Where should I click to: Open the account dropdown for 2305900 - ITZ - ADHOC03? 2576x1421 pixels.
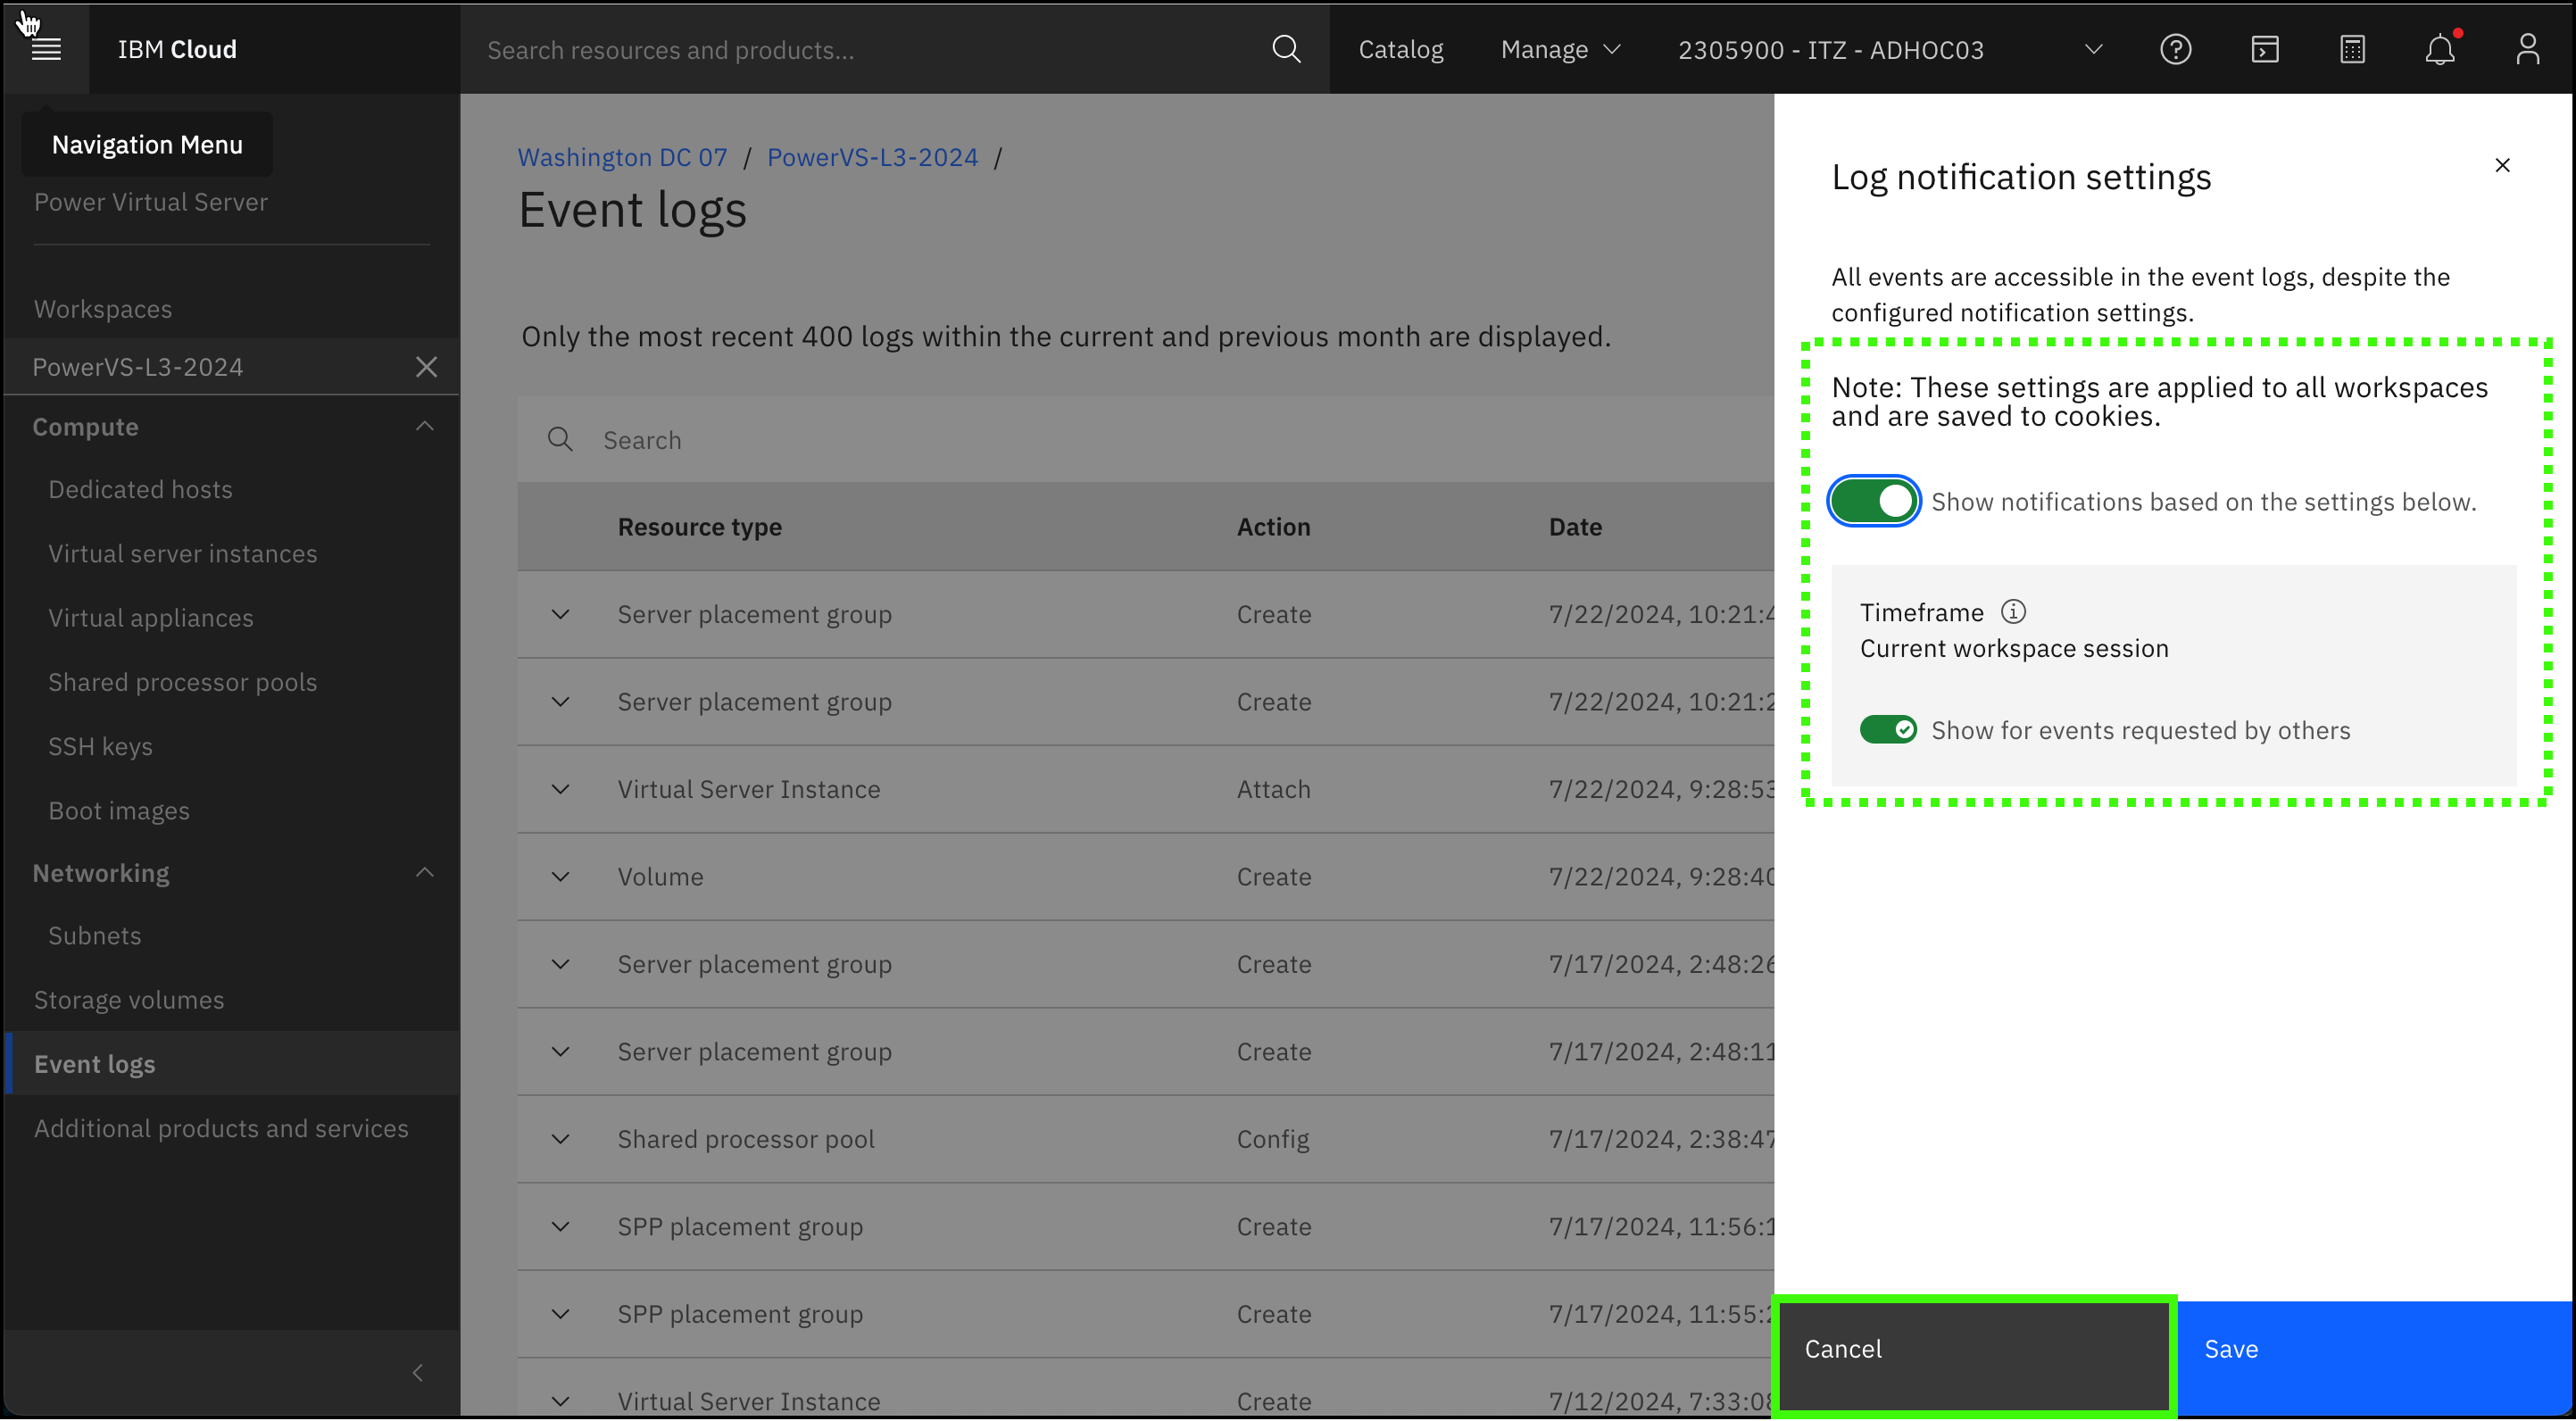[2093, 49]
